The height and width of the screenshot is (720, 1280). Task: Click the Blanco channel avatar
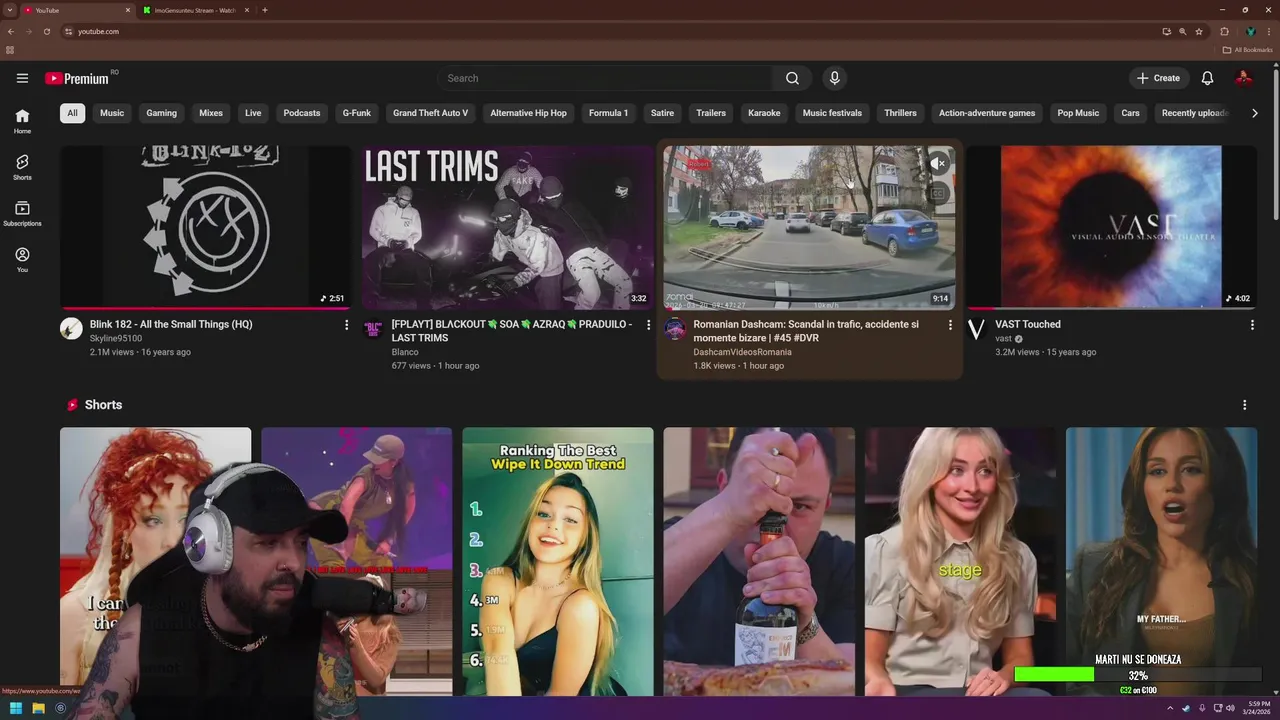click(373, 329)
